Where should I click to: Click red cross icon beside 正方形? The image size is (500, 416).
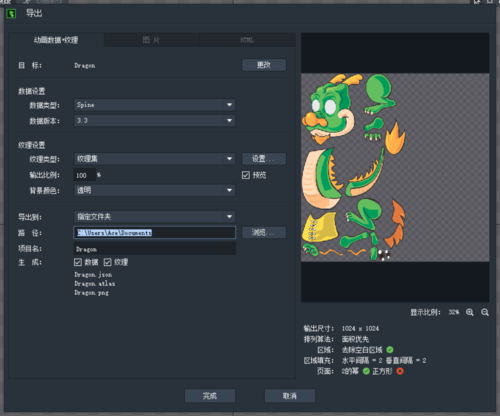400,371
